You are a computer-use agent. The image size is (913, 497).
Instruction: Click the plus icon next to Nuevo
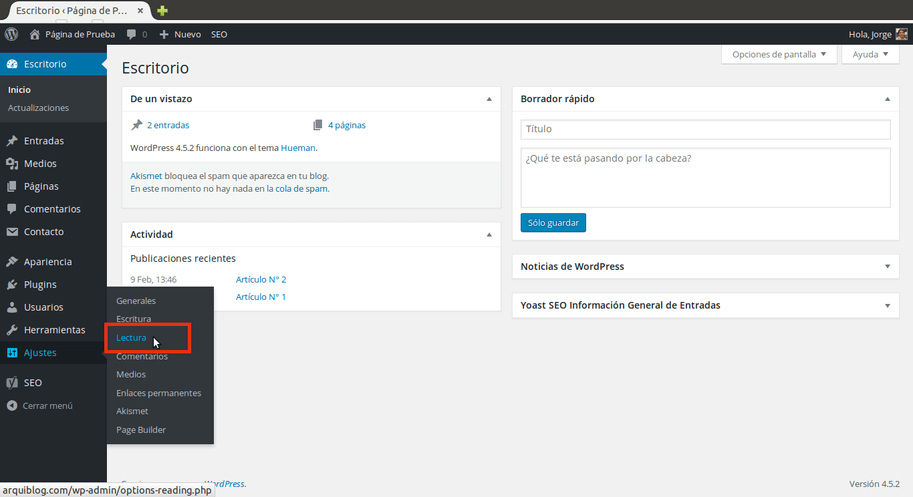pyautogui.click(x=164, y=34)
